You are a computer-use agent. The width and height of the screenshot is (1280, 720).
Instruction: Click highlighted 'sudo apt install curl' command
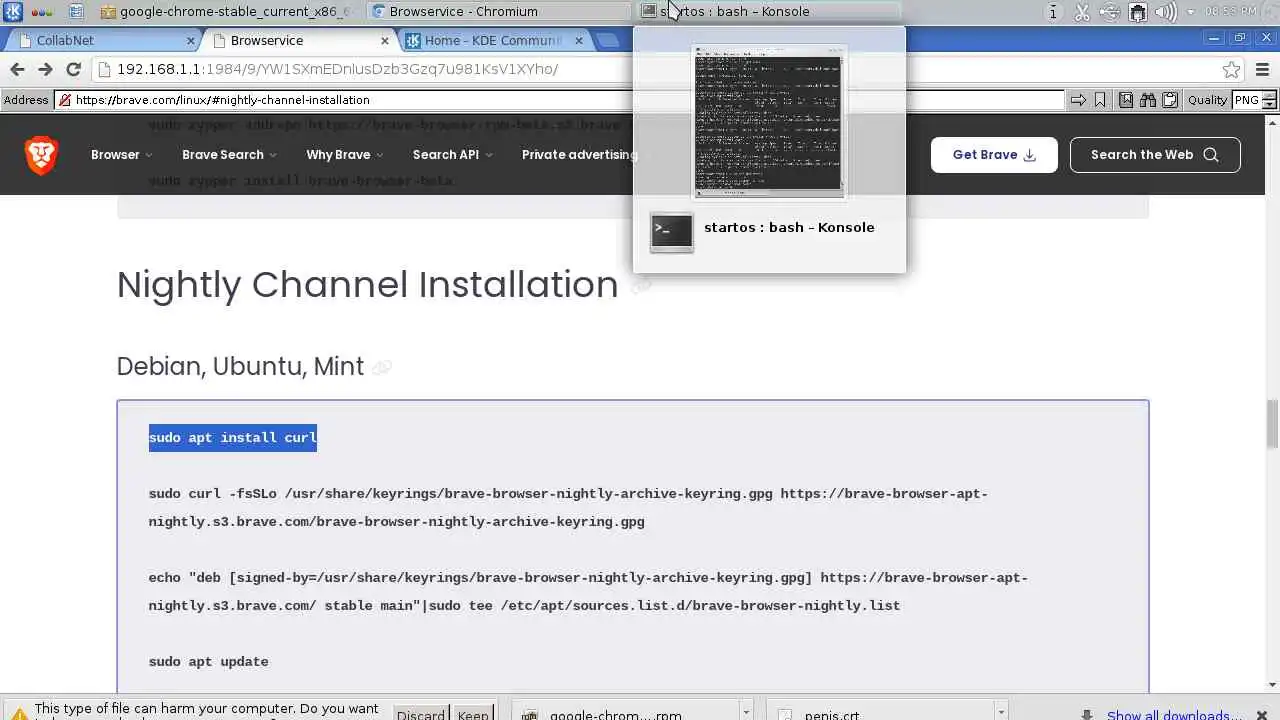click(233, 438)
